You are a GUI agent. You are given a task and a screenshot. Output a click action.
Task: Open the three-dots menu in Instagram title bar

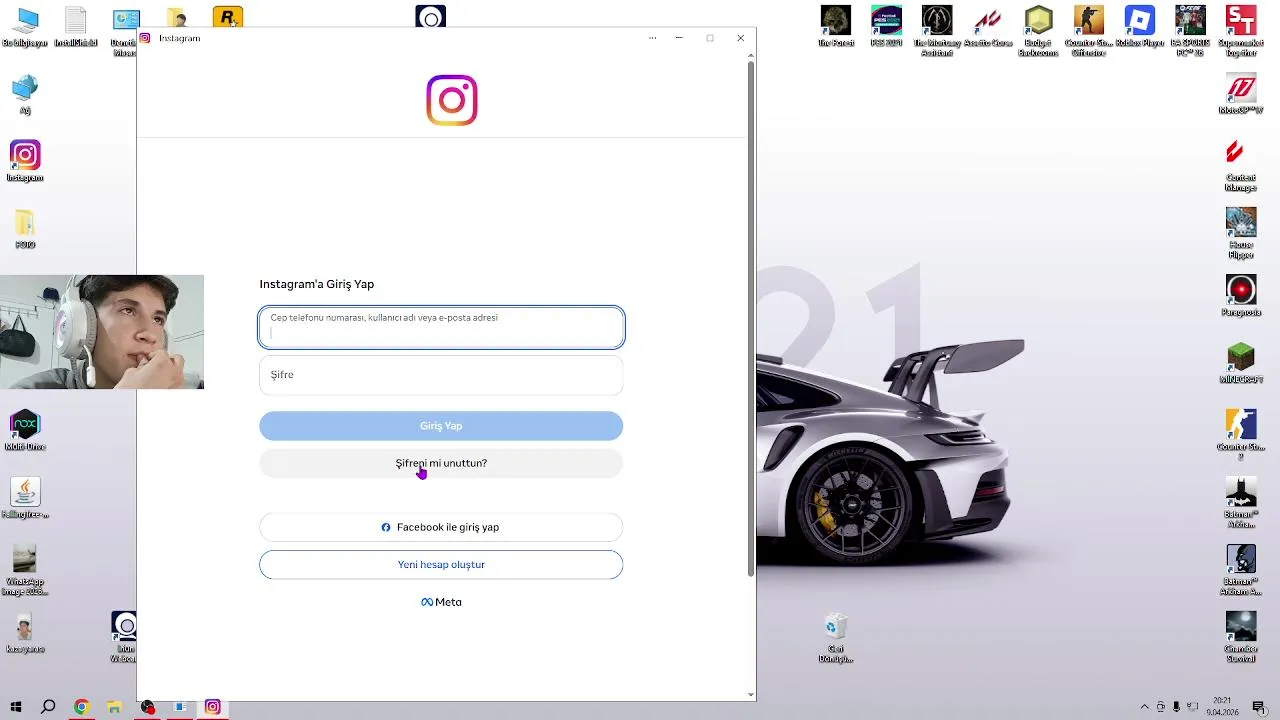653,38
